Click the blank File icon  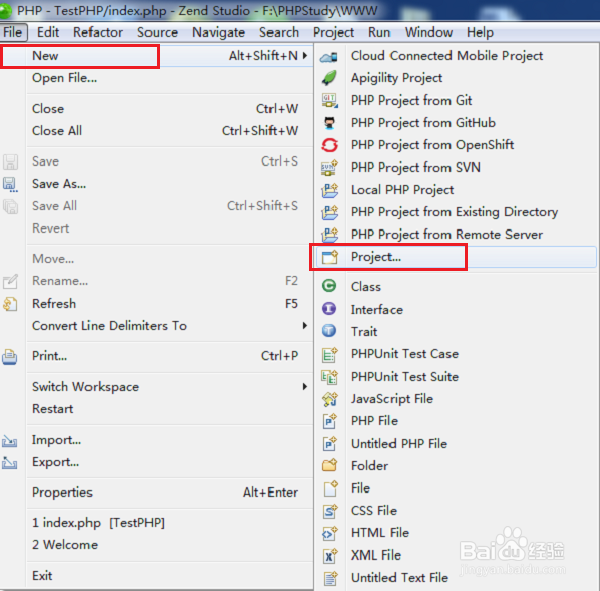(330, 488)
